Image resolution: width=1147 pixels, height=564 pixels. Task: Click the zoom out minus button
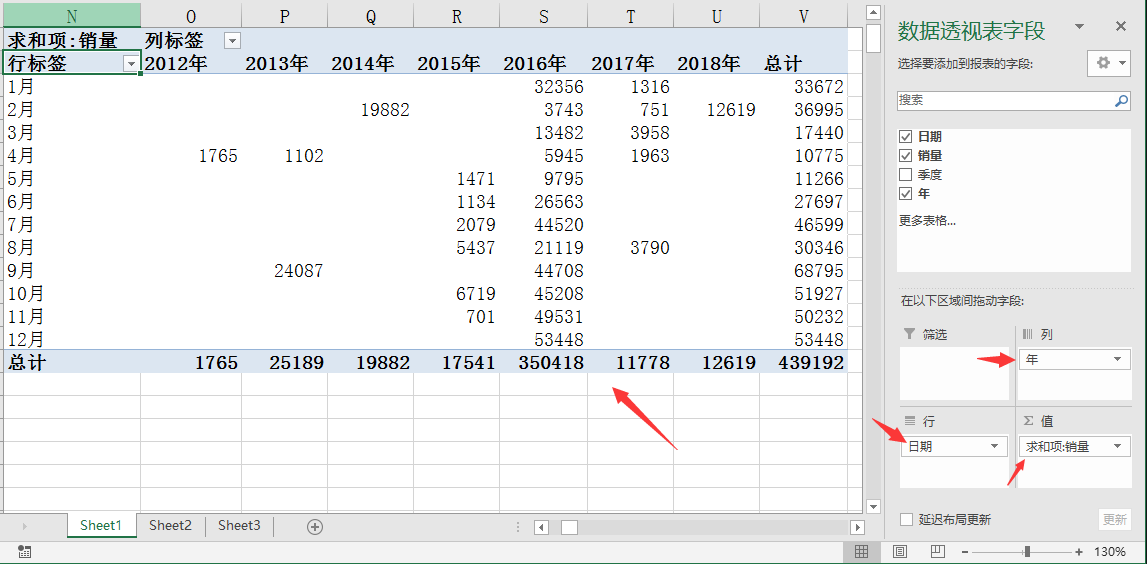click(x=966, y=552)
